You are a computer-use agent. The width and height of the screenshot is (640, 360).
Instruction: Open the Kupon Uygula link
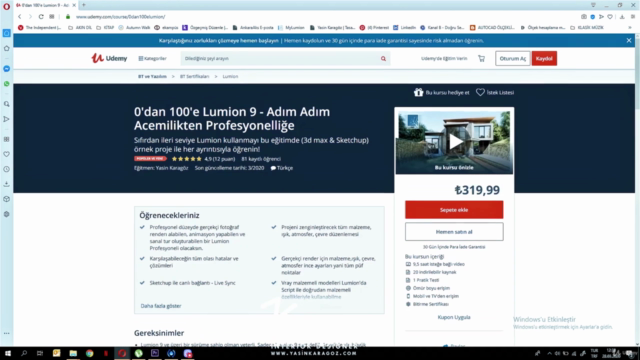tap(454, 317)
